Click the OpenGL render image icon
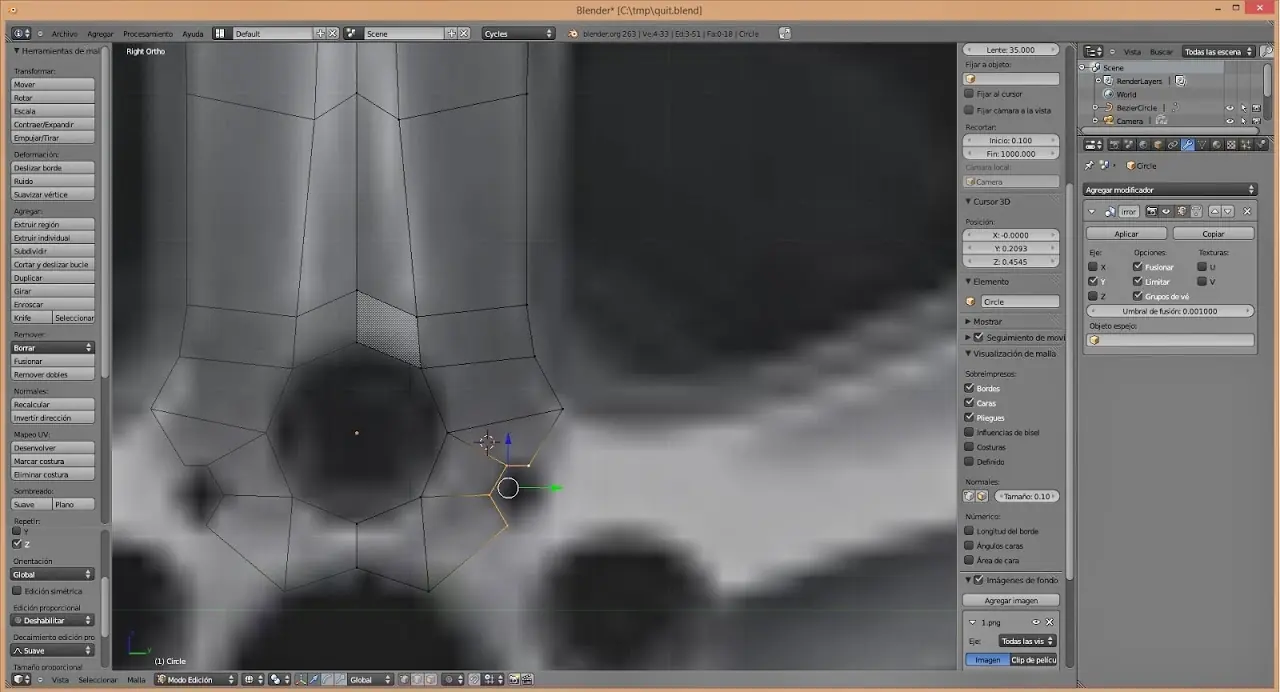This screenshot has width=1280, height=692. pyautogui.click(x=513, y=679)
